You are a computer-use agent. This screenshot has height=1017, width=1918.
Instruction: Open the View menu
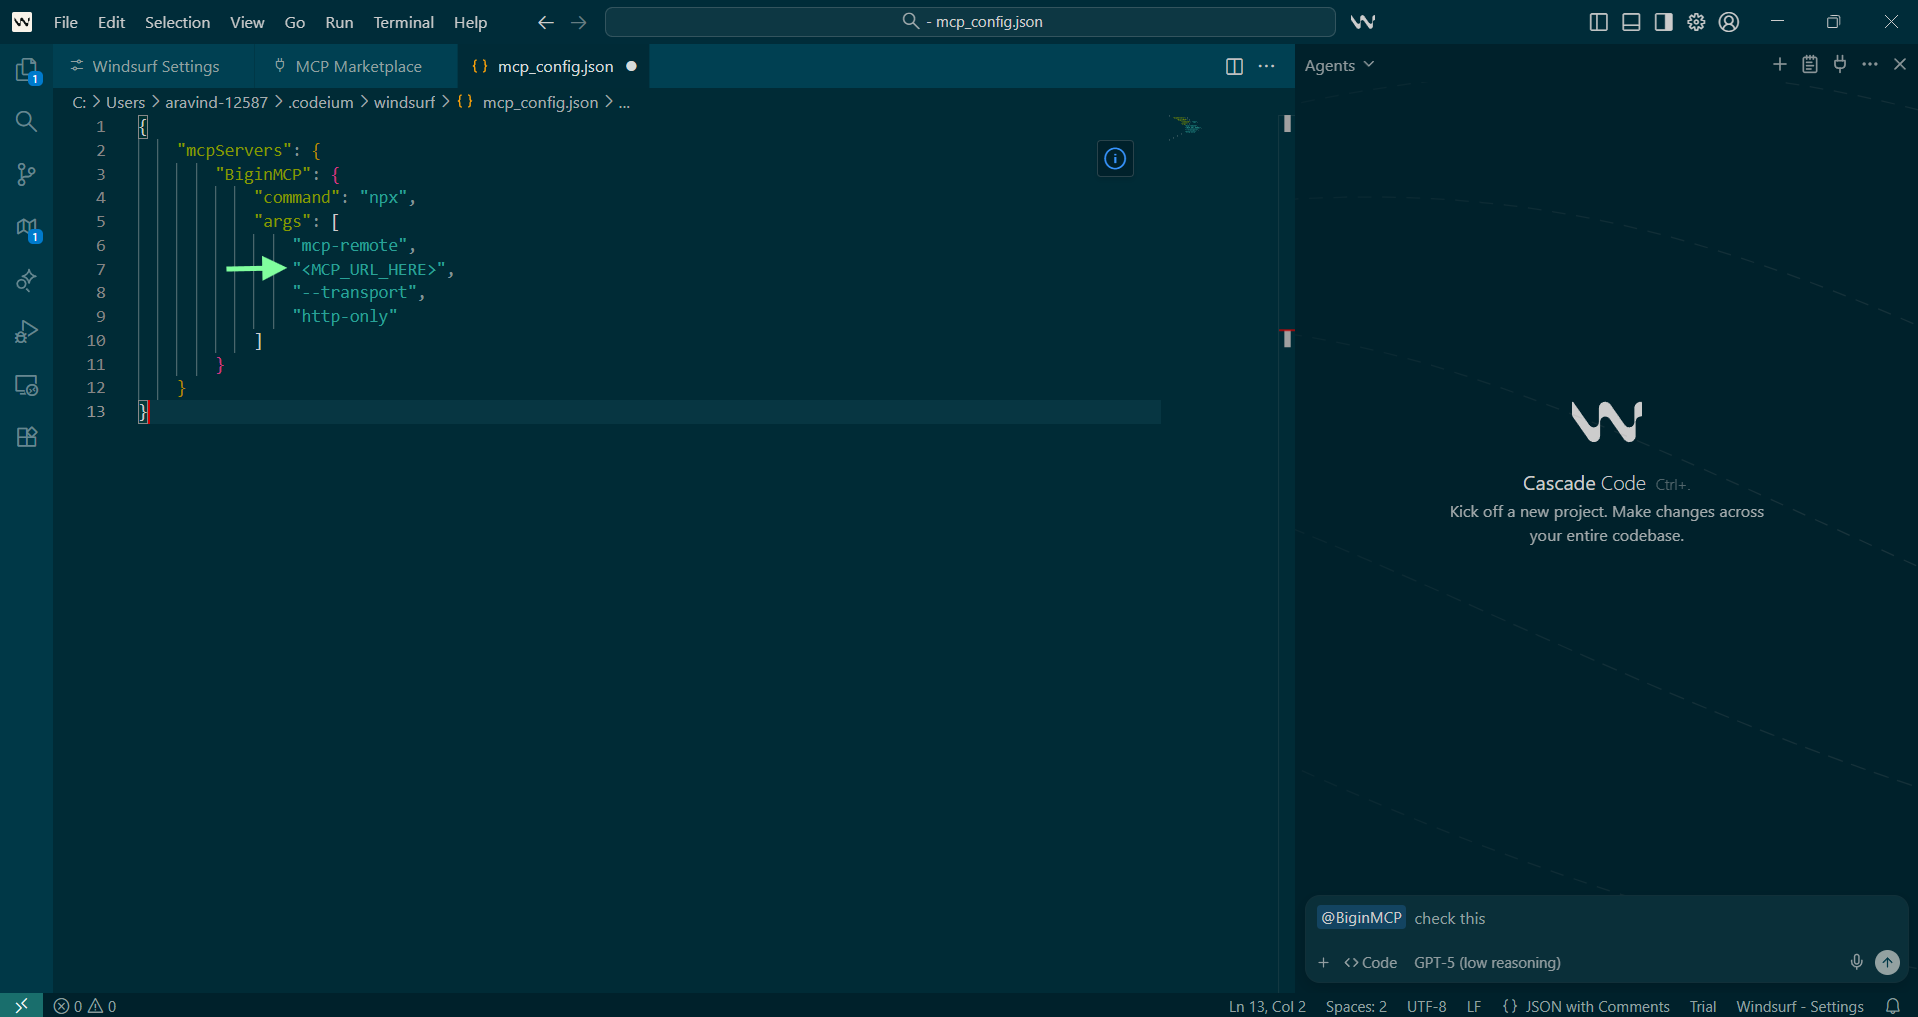click(x=247, y=22)
